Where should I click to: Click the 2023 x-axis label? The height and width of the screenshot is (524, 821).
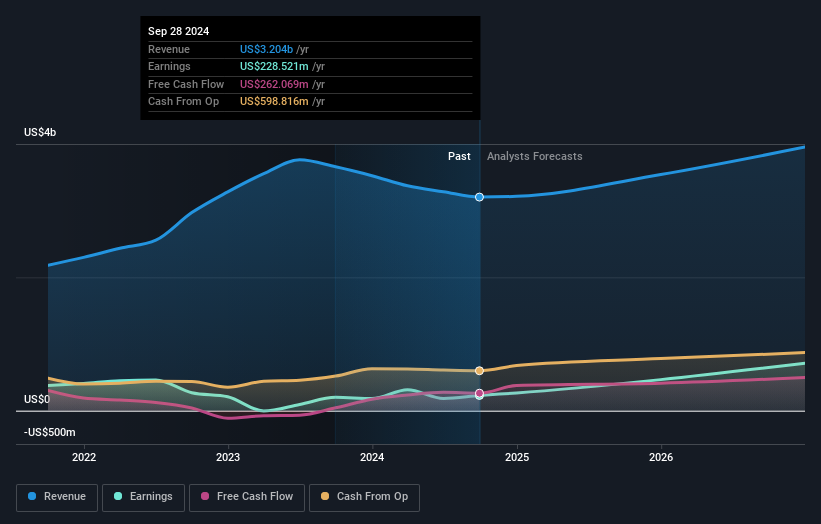[x=228, y=457]
